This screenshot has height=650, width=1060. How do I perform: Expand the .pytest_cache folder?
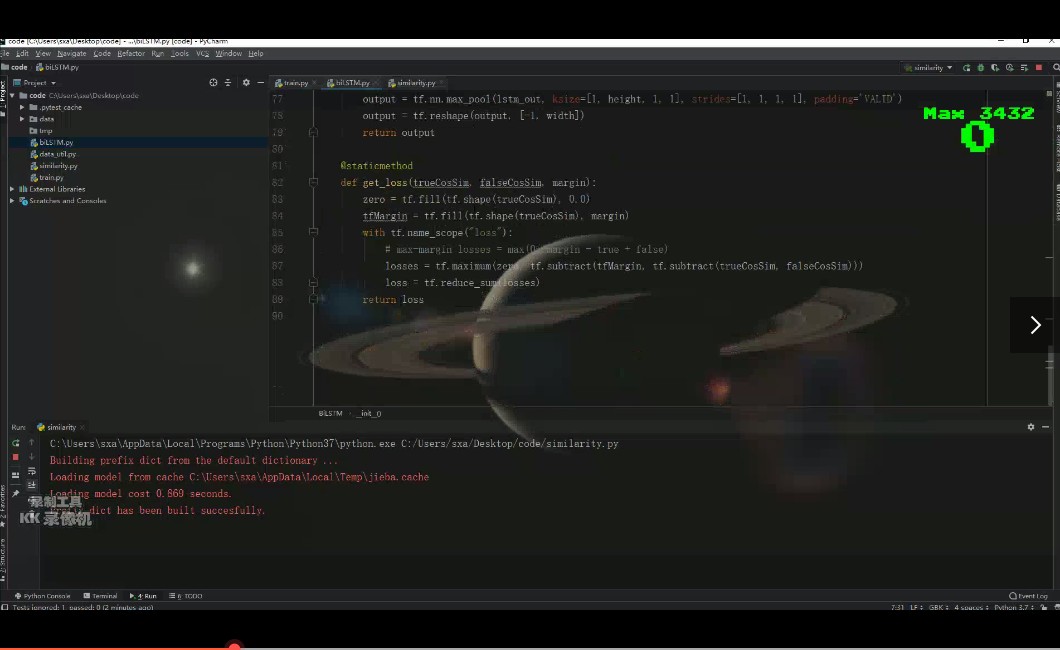pyautogui.click(x=22, y=107)
